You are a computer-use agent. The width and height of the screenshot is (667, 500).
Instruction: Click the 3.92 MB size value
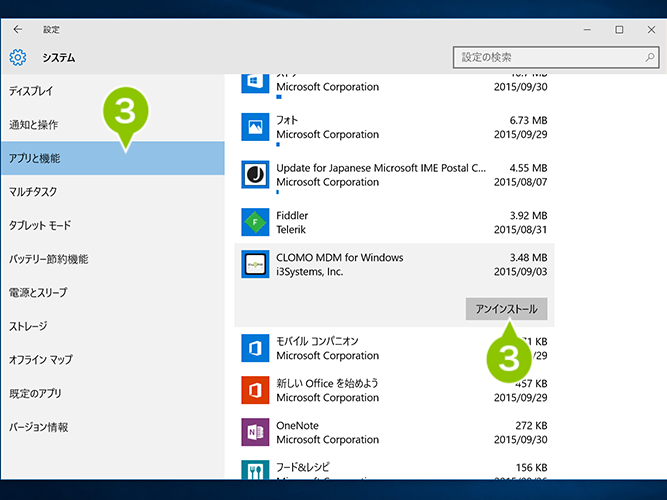click(528, 216)
